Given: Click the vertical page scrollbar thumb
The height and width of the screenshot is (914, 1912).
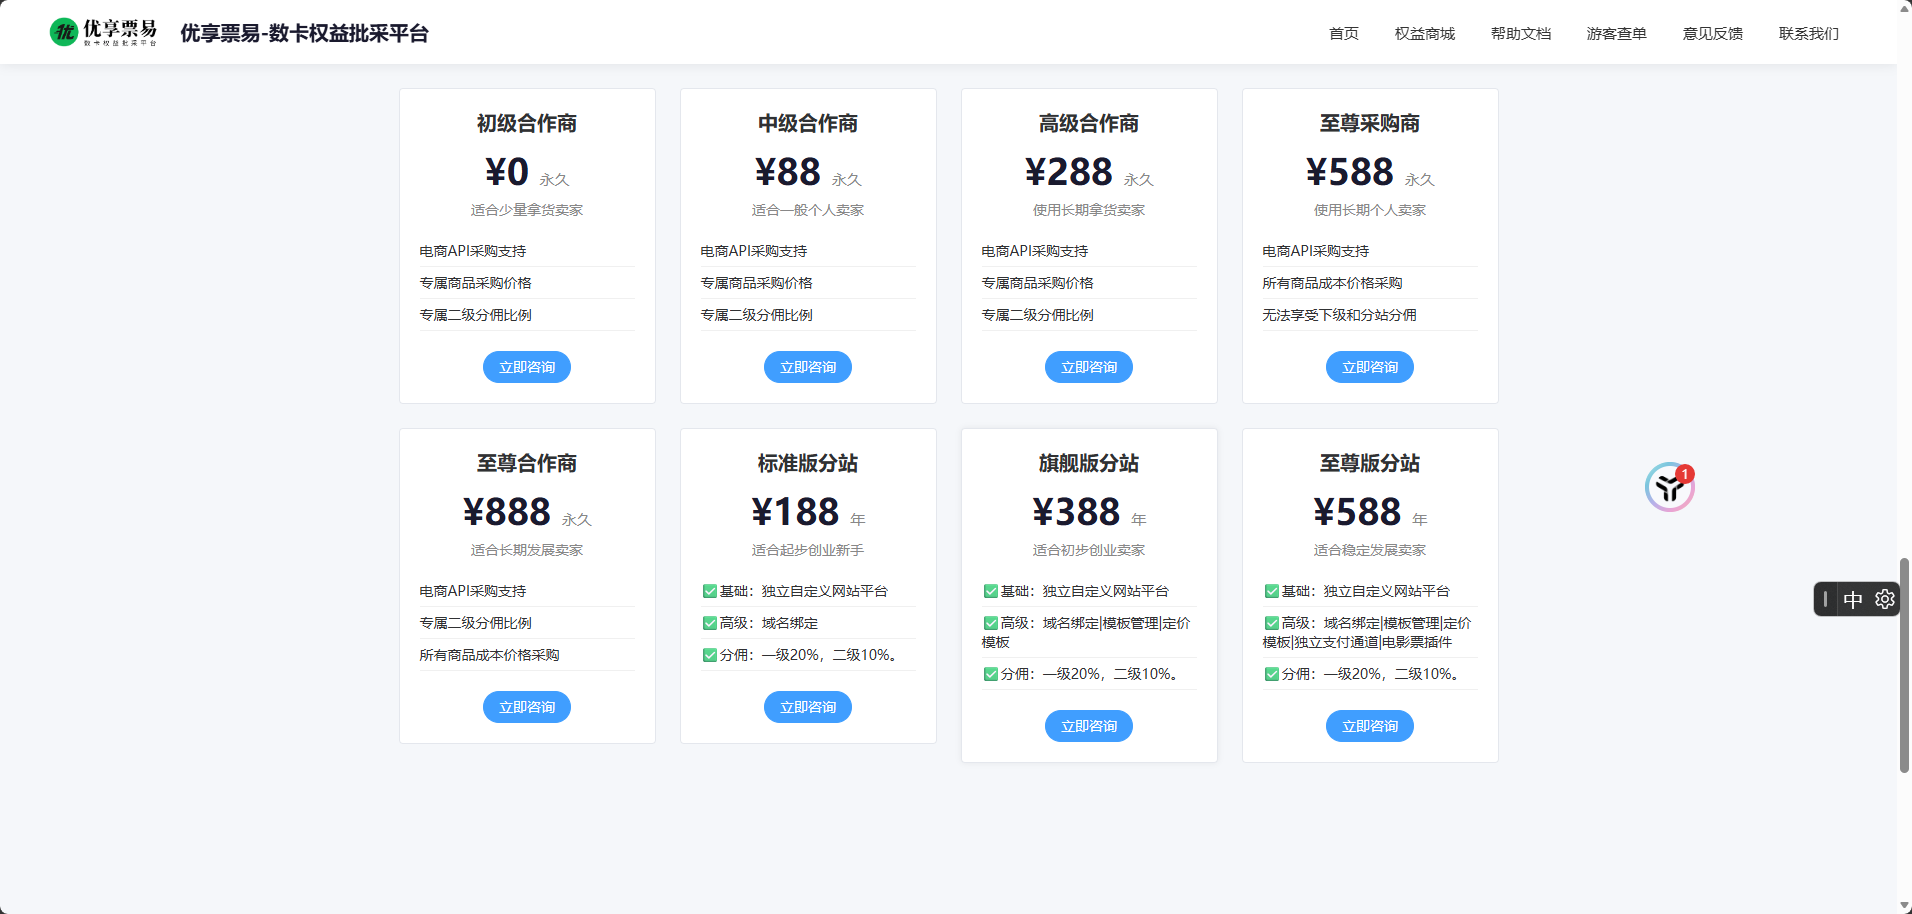Looking at the screenshot, I should click(x=1904, y=665).
